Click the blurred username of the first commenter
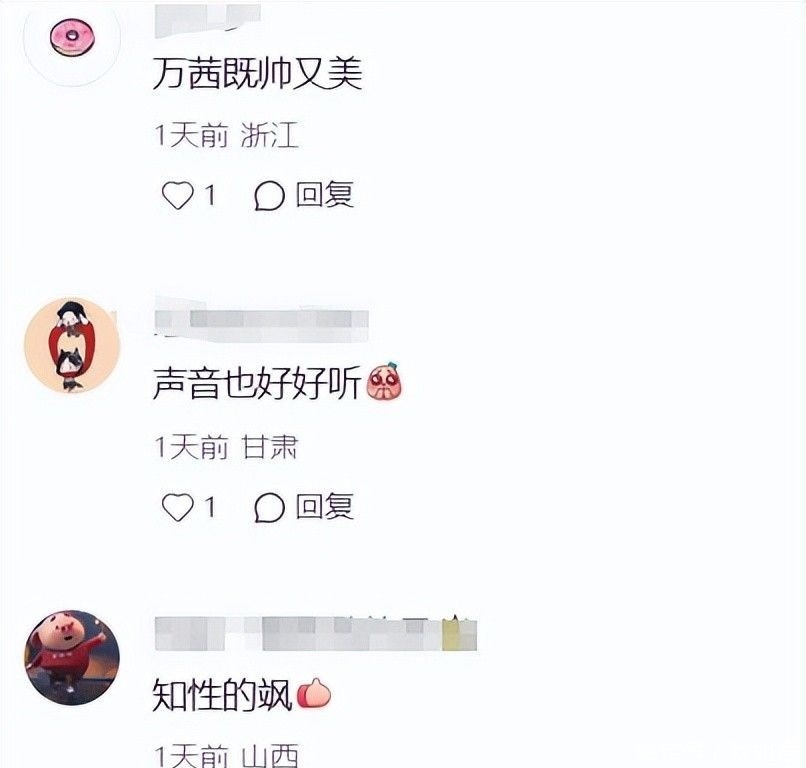This screenshot has height=768, width=806. 207,21
